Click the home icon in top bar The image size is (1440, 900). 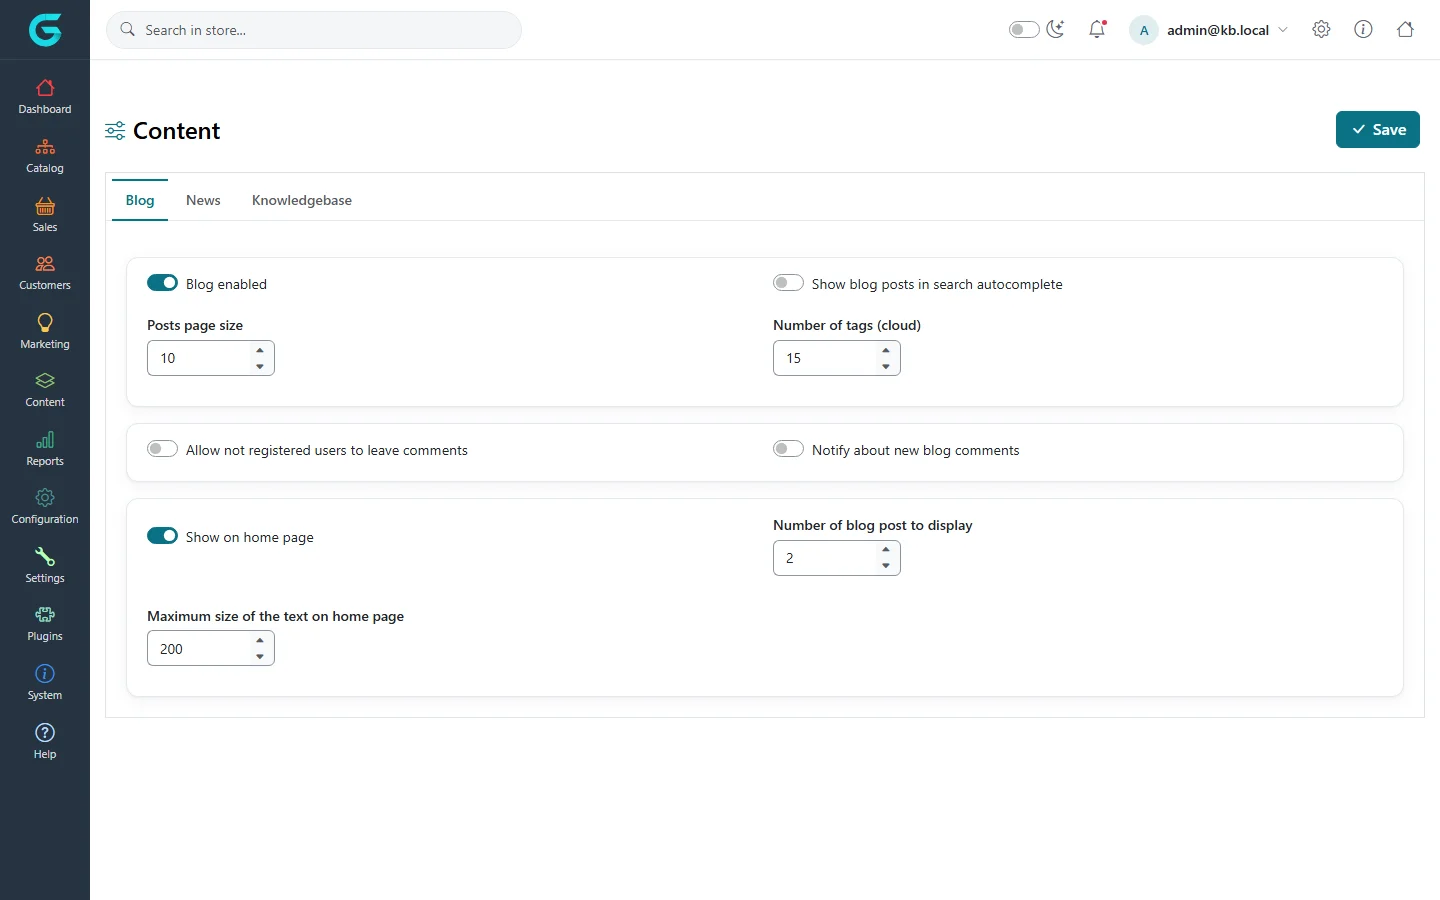[1405, 29]
